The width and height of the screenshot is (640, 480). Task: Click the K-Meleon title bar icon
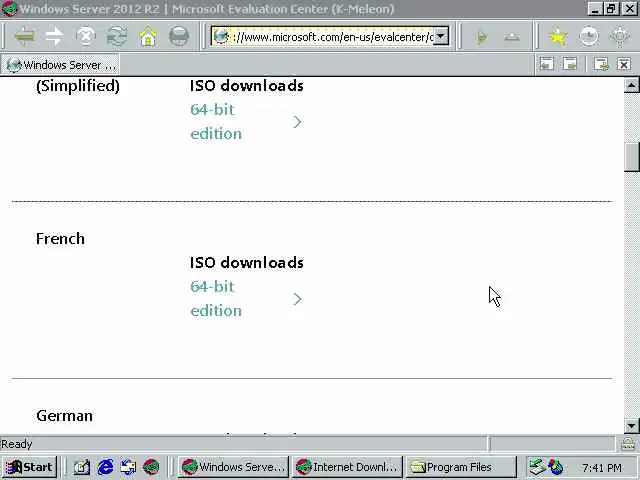pyautogui.click(x=9, y=9)
